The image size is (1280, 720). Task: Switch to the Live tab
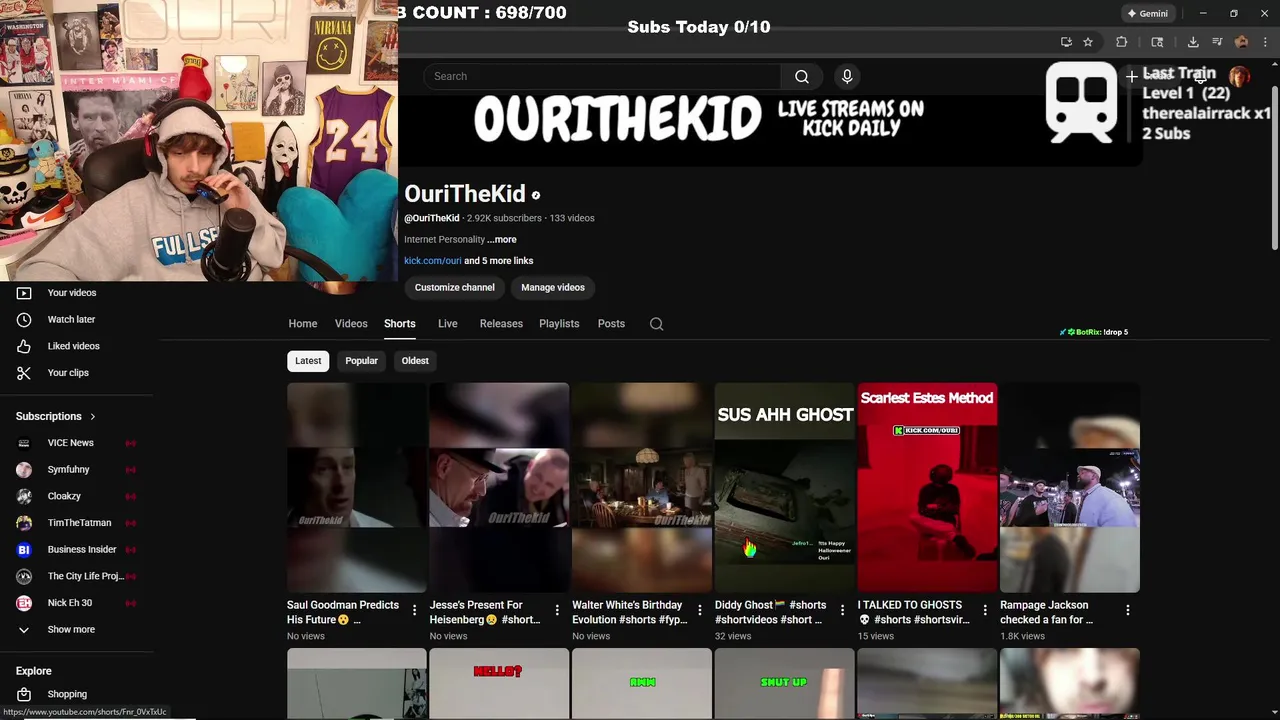point(447,324)
